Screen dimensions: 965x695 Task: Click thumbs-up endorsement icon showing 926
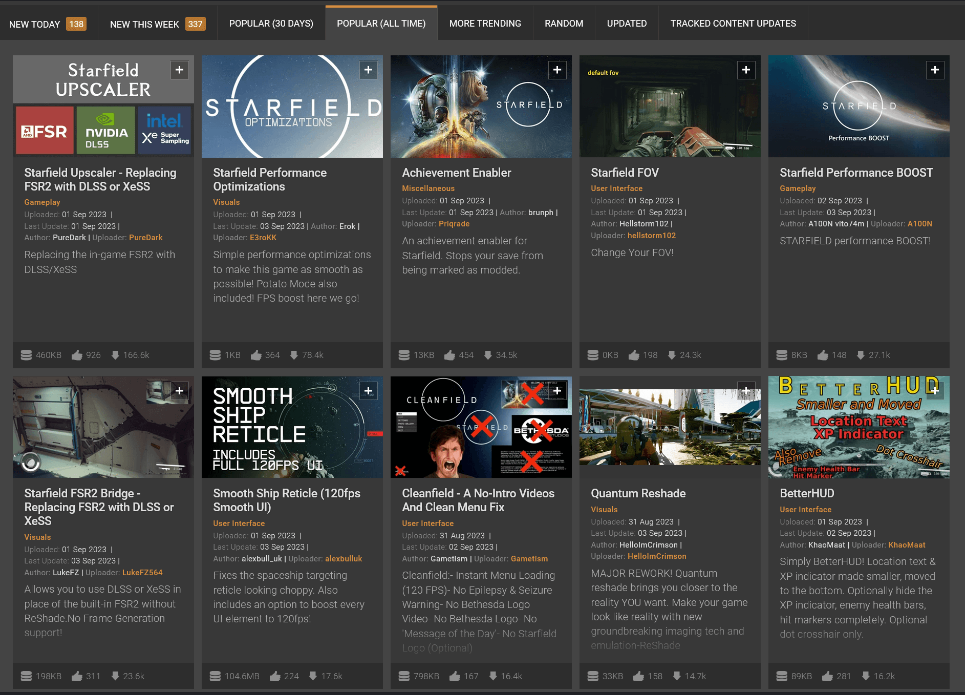click(x=77, y=355)
